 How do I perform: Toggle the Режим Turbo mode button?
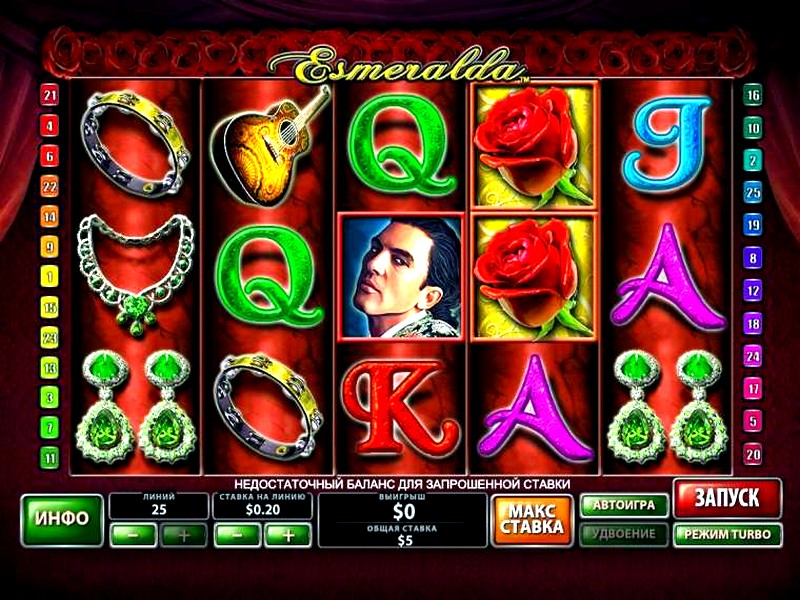point(728,535)
